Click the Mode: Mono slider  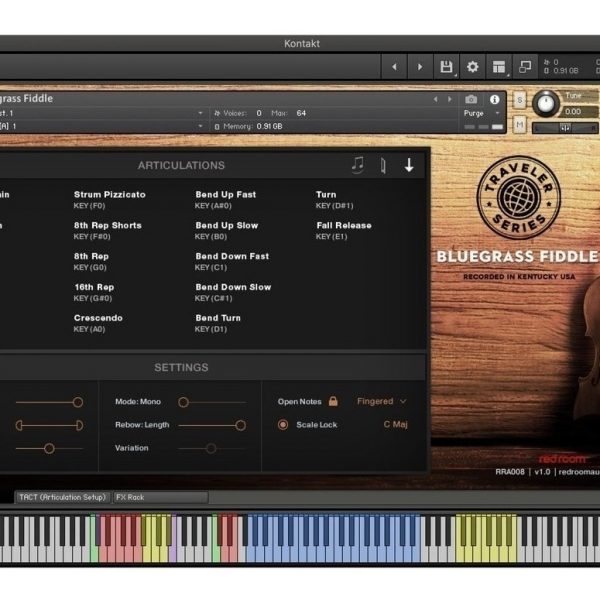[212, 402]
